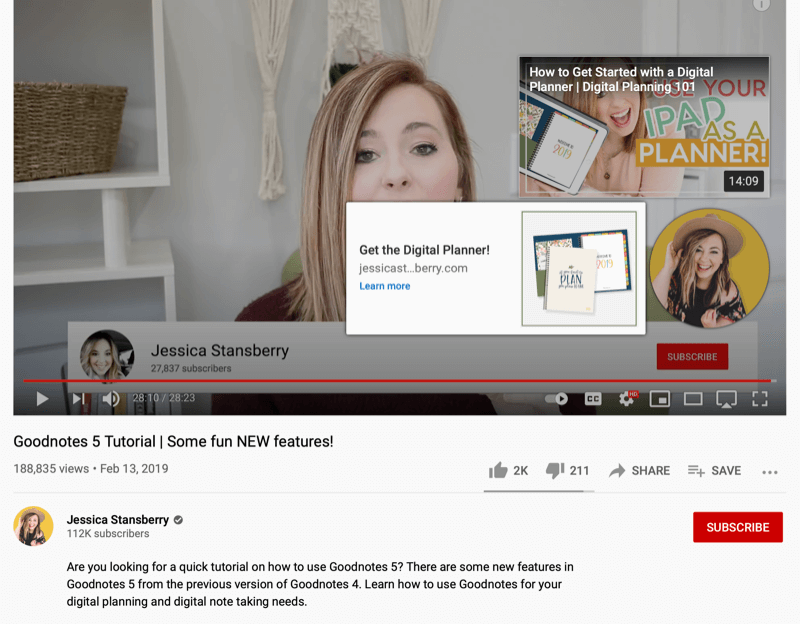Open the channel avatar below the video
Viewport: 800px width, 624px height.
pyautogui.click(x=33, y=526)
